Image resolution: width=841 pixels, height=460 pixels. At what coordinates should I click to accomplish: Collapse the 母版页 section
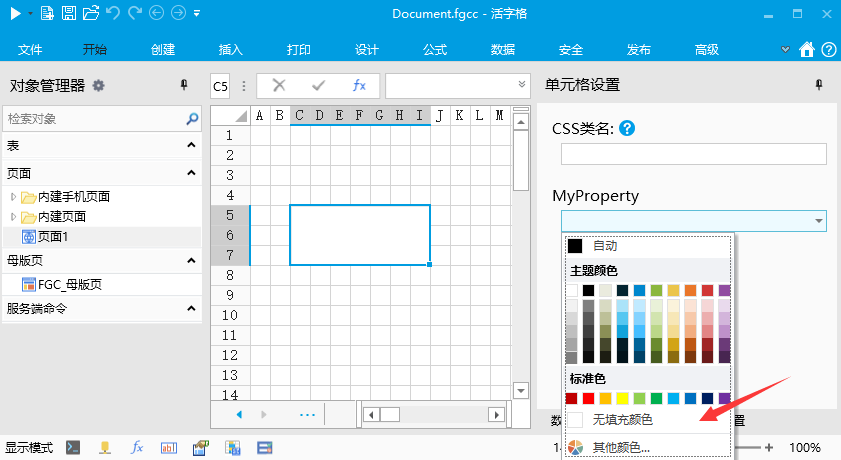(191, 260)
